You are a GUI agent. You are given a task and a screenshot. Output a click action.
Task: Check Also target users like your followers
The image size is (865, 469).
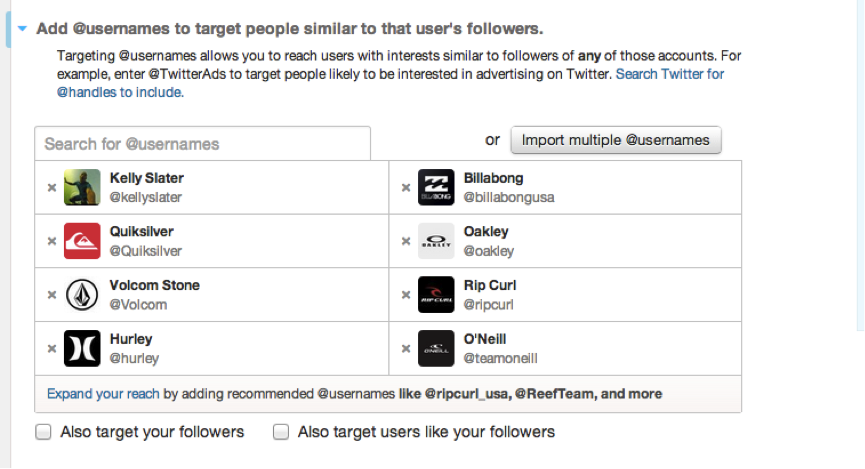[x=281, y=431]
